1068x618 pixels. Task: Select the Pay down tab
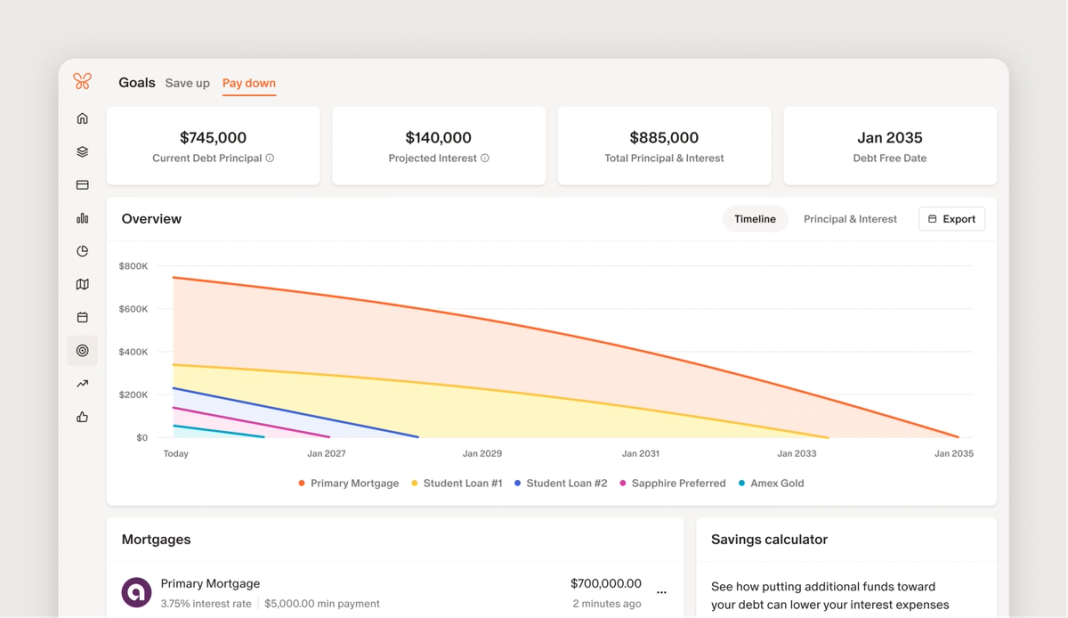[x=249, y=83]
